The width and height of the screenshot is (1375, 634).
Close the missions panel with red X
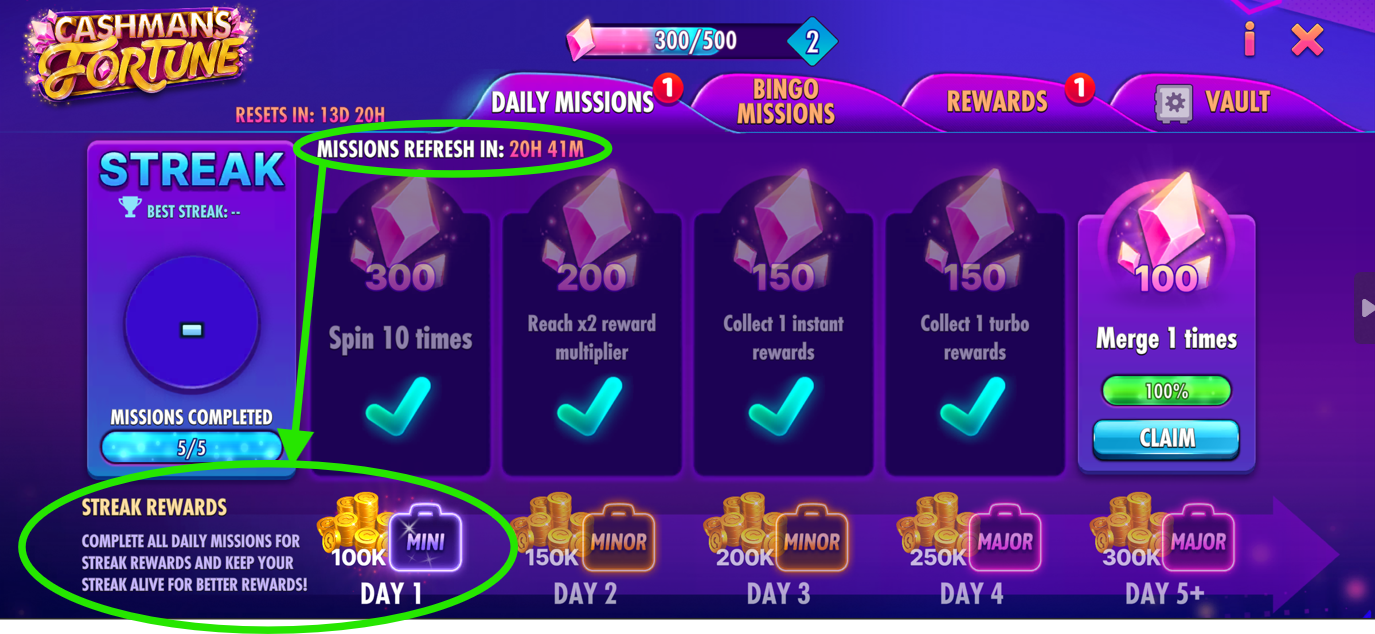pos(1307,39)
